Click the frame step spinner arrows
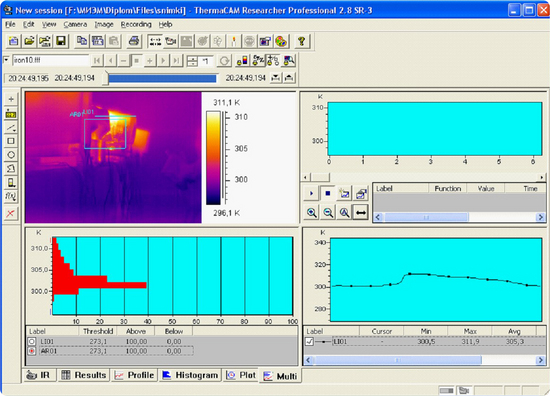 tap(192, 61)
